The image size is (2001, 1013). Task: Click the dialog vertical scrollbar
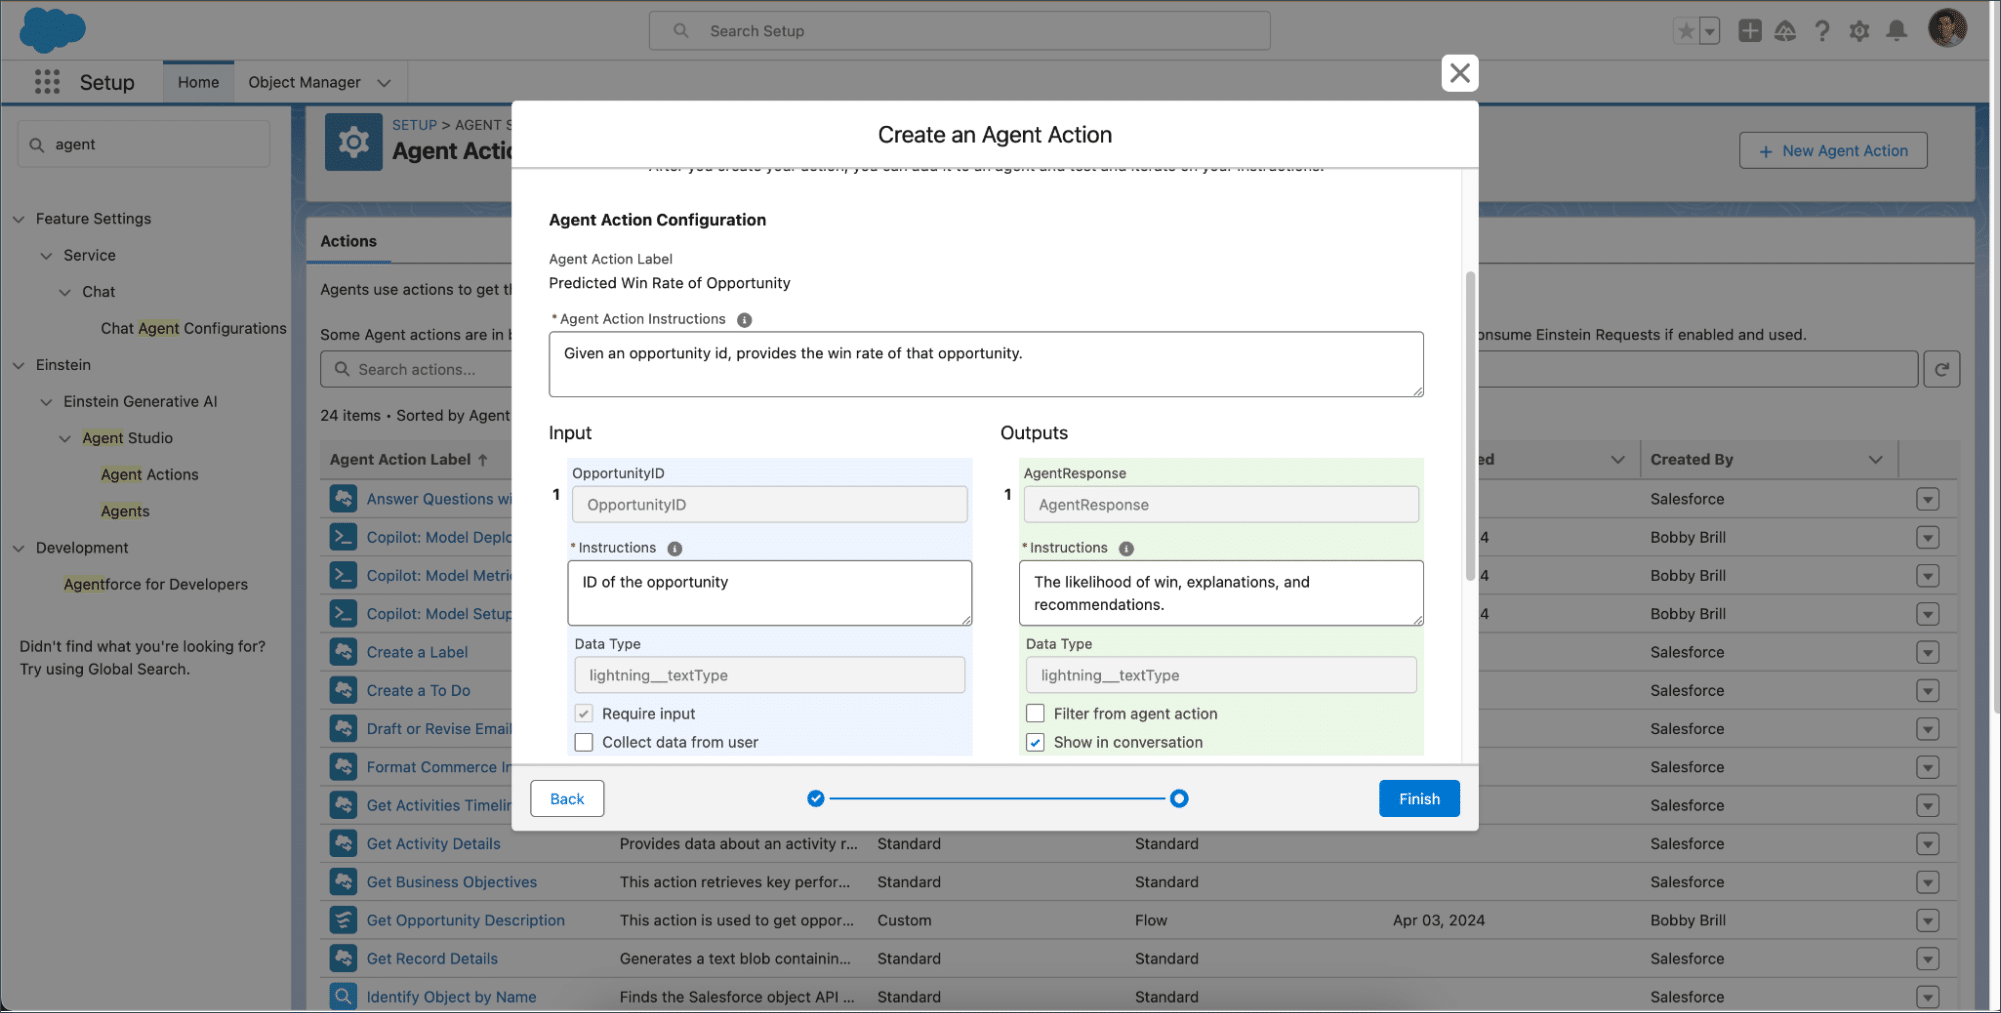click(x=1469, y=425)
